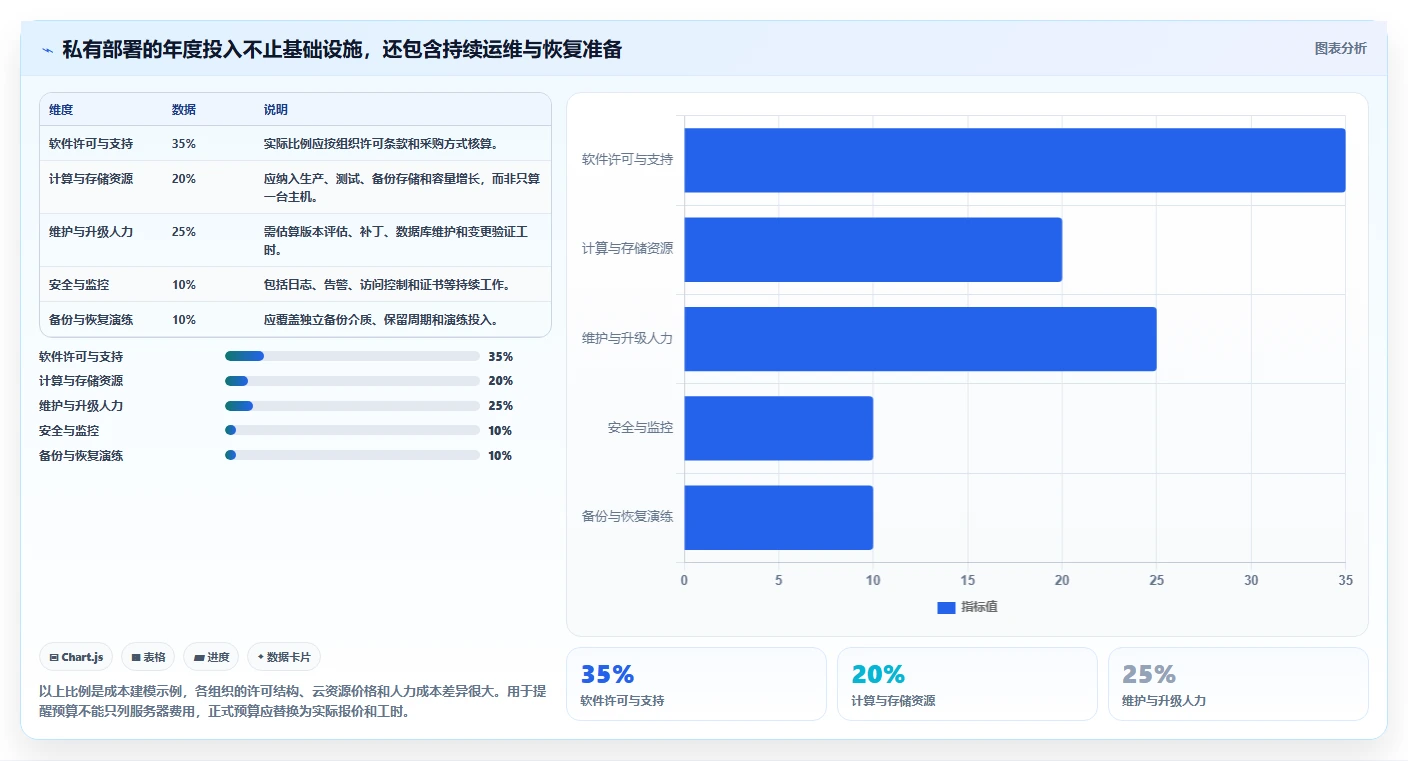The height and width of the screenshot is (761, 1408).
Task: Click the x-axis tick 35
Action: click(1345, 580)
